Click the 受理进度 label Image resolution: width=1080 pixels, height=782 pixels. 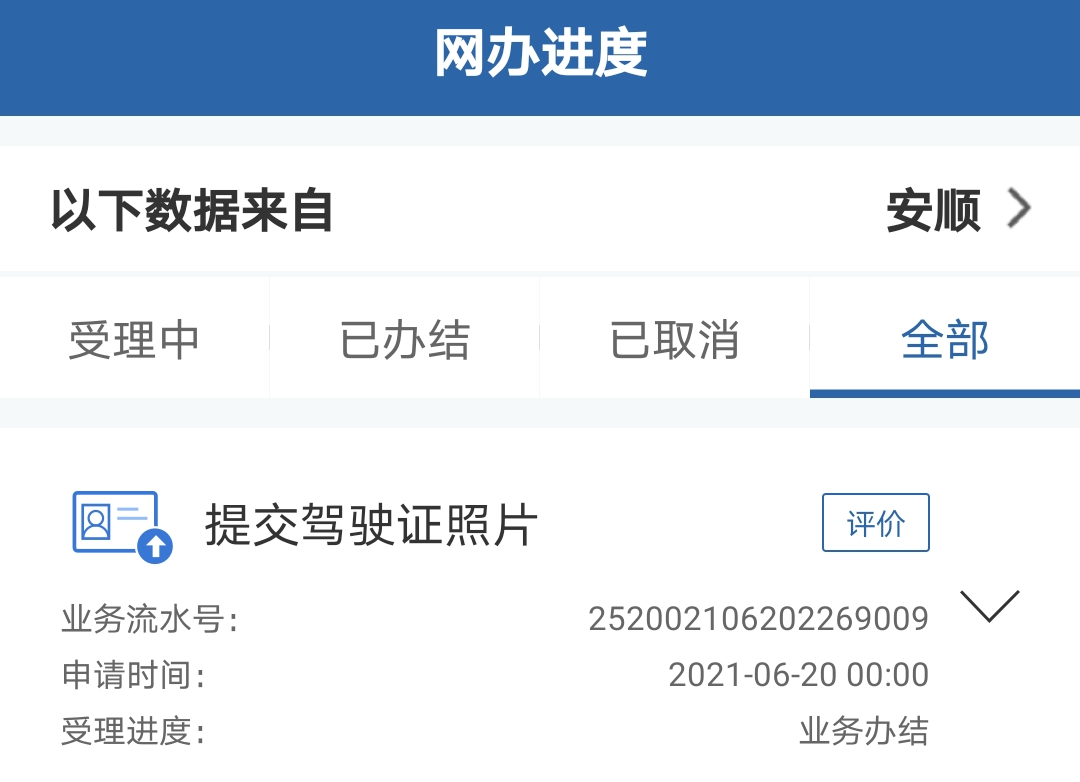tap(133, 731)
